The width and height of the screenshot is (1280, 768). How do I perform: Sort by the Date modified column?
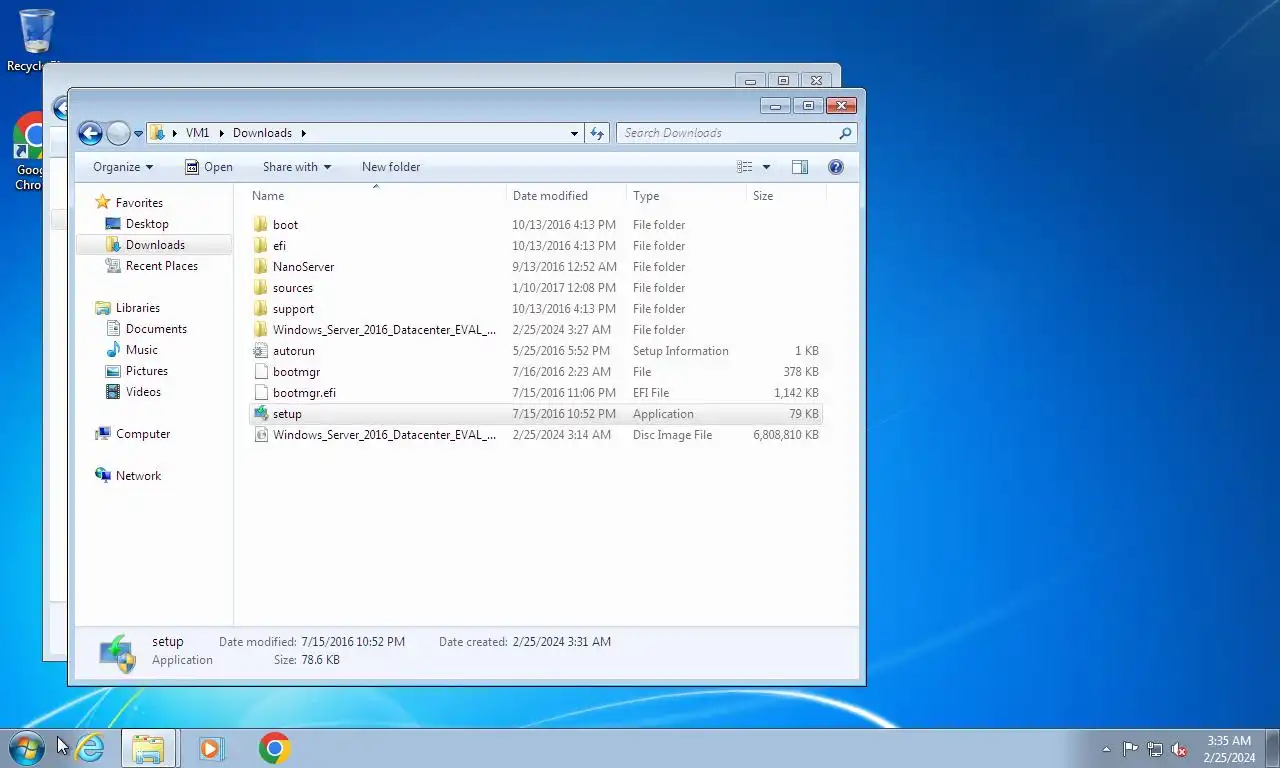(x=566, y=196)
